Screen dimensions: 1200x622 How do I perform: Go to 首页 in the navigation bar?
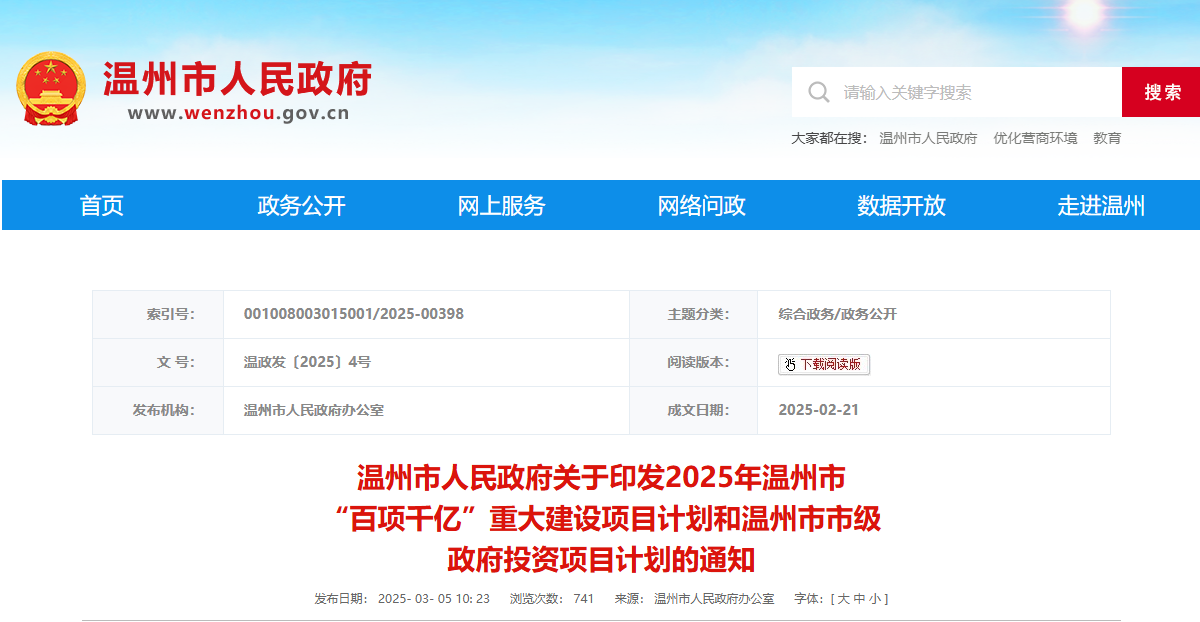(x=102, y=206)
